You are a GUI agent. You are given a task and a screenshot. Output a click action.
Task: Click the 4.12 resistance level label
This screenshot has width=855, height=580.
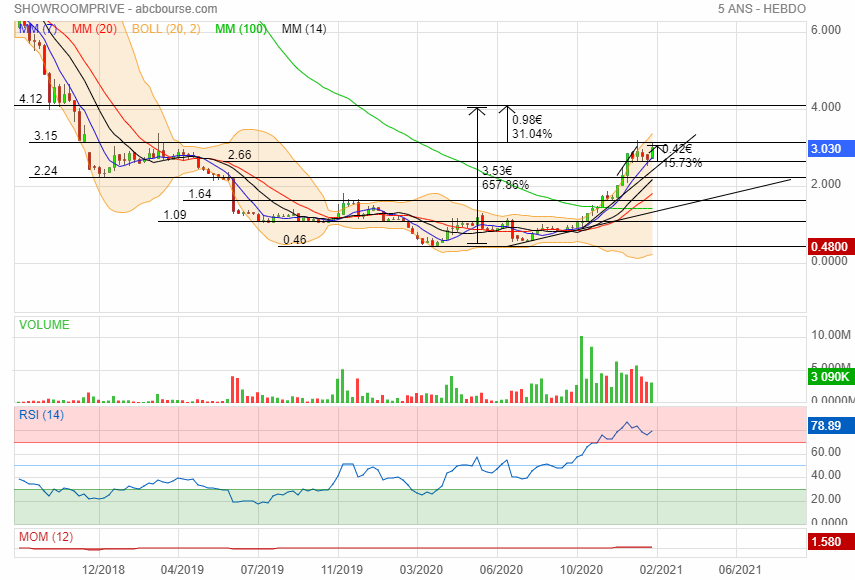(x=31, y=99)
